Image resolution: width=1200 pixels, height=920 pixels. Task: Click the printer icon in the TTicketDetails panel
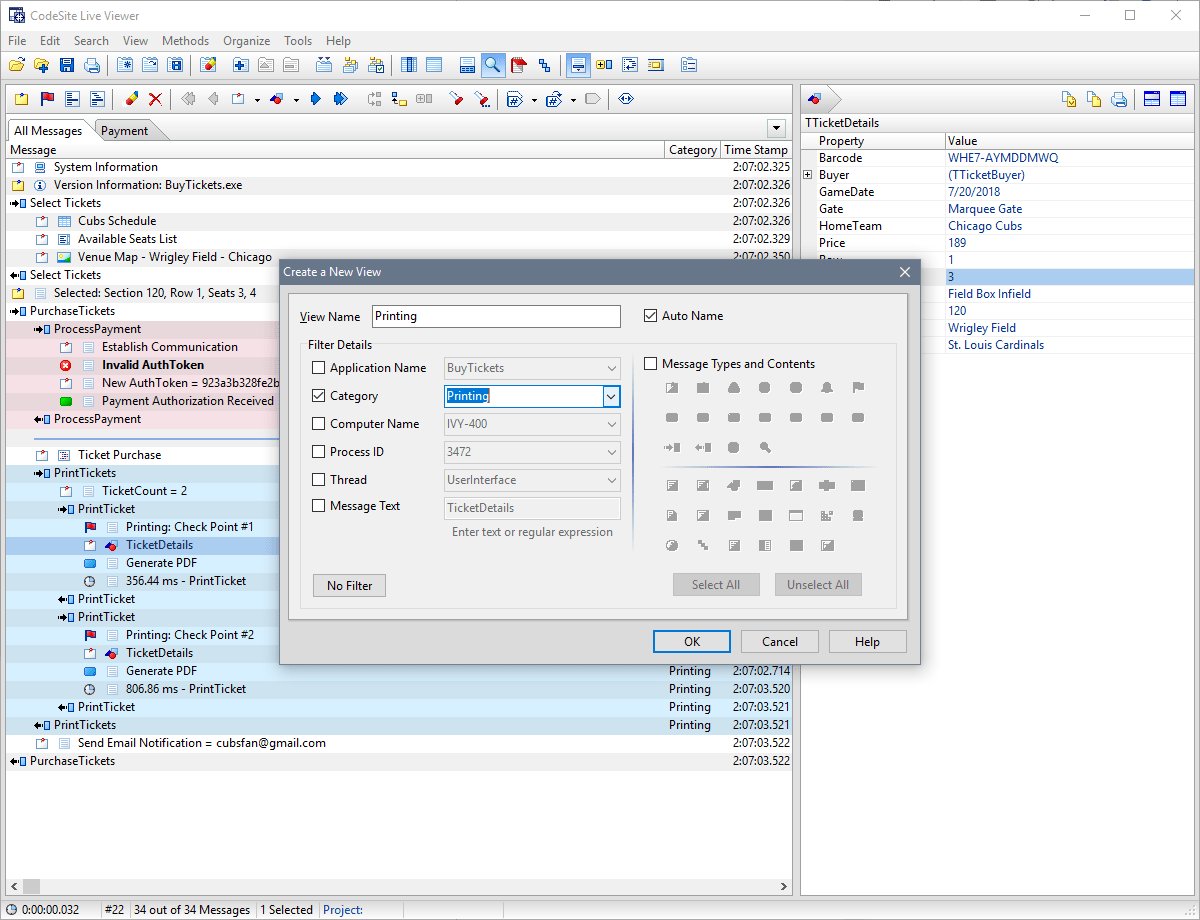click(x=1118, y=99)
